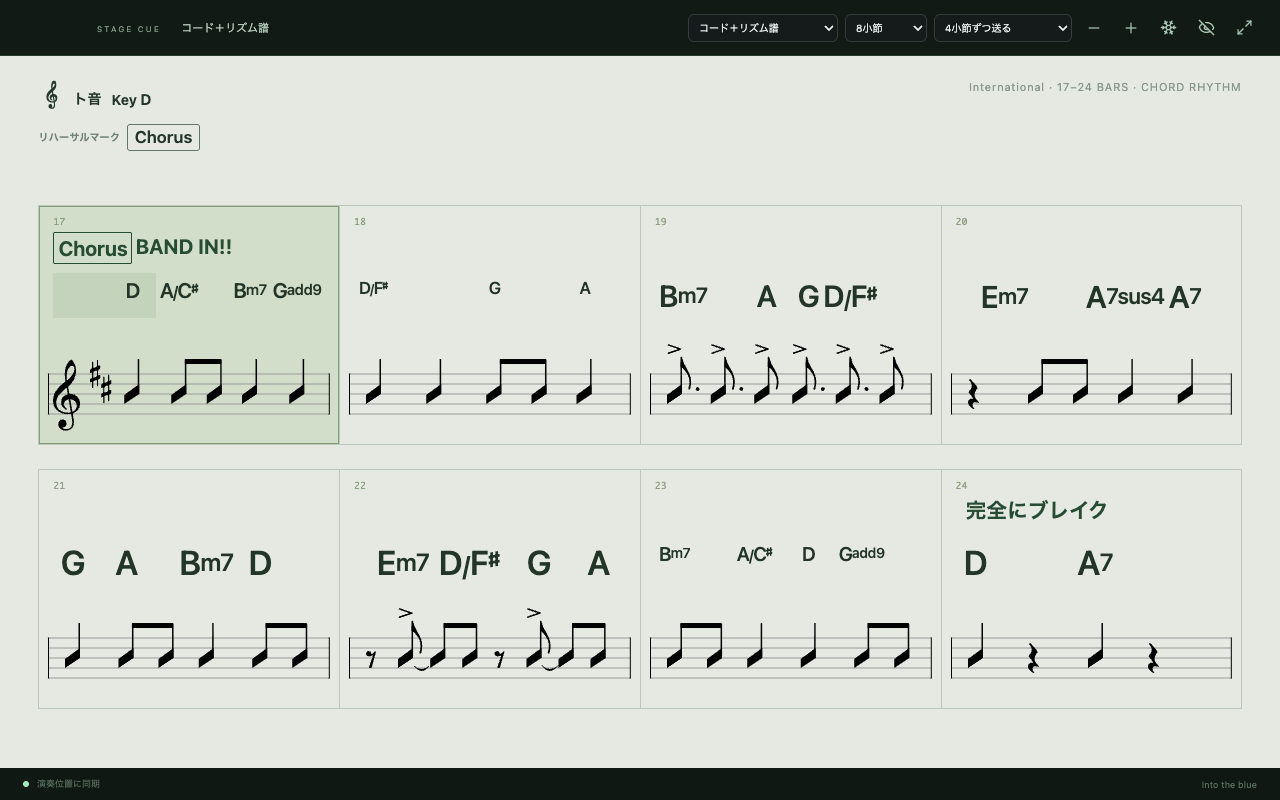Click the Chorus rehearsal mark button
The image size is (1280, 800).
[163, 137]
